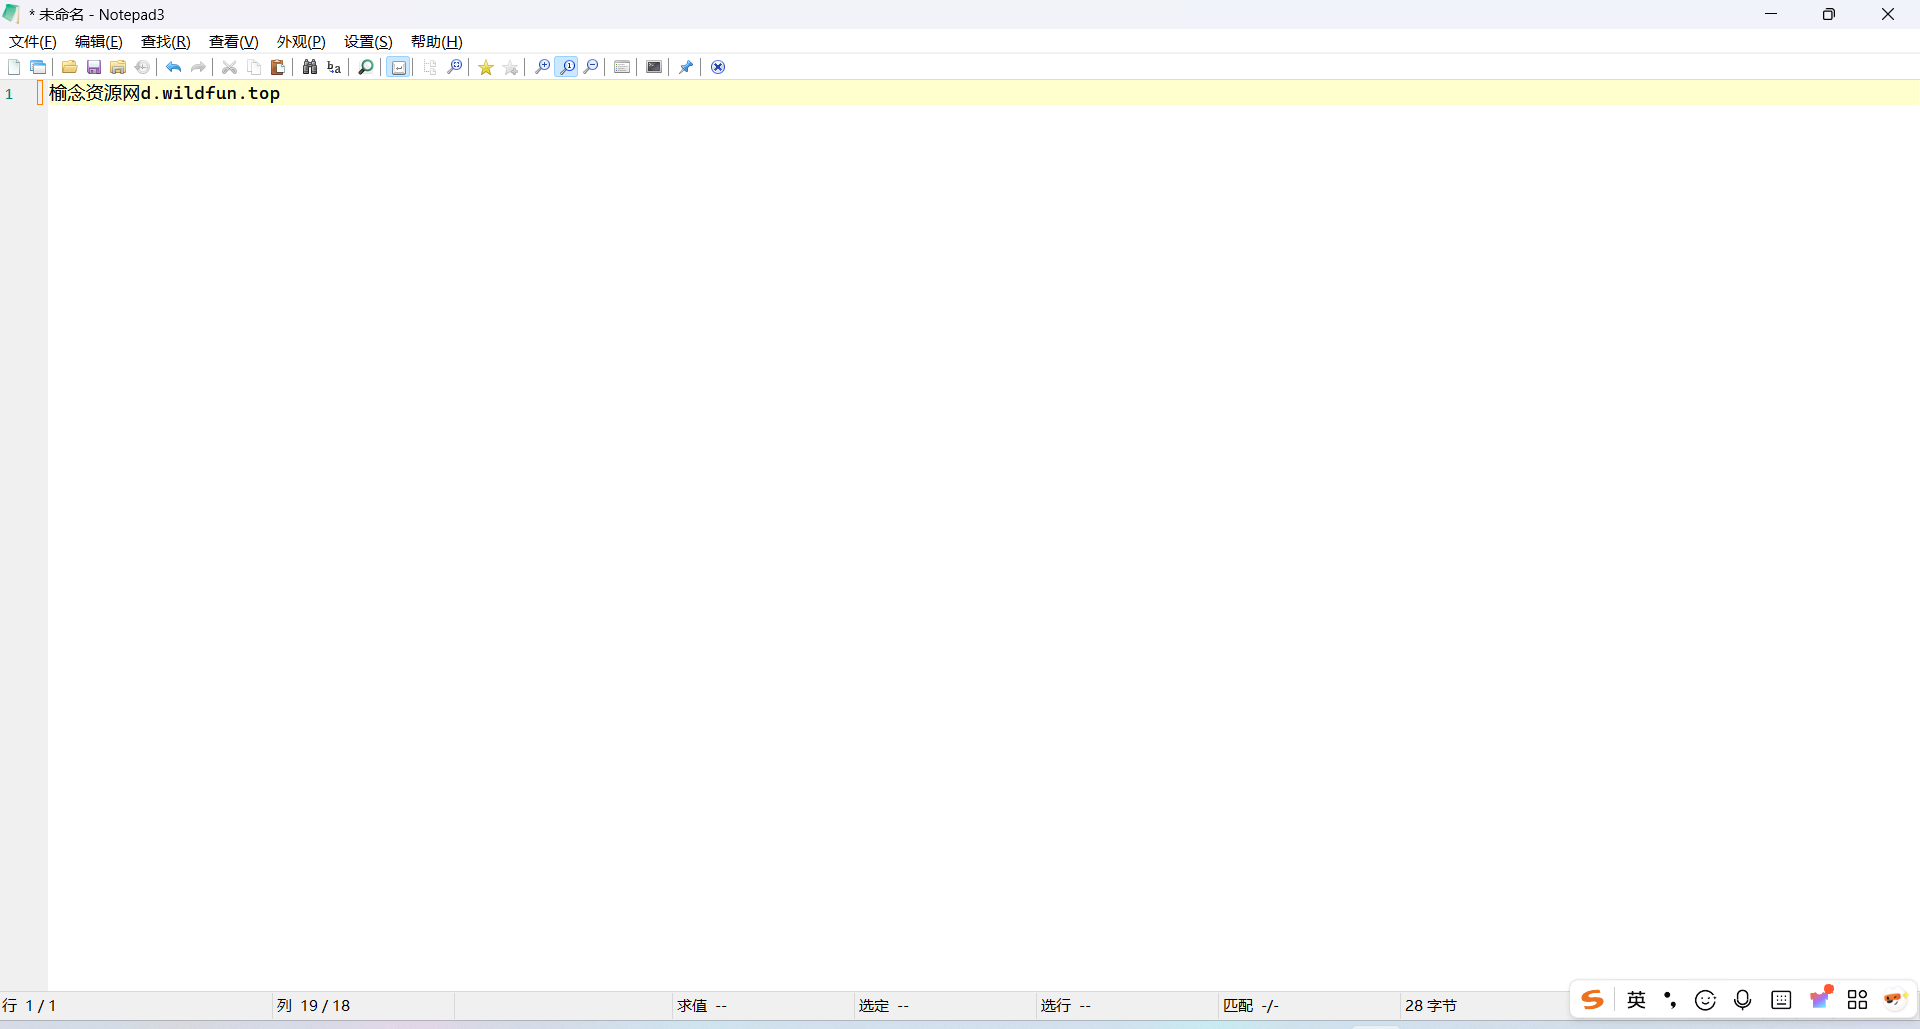The height and width of the screenshot is (1029, 1920).
Task: Click the blue circle X exit icon
Action: point(718,67)
